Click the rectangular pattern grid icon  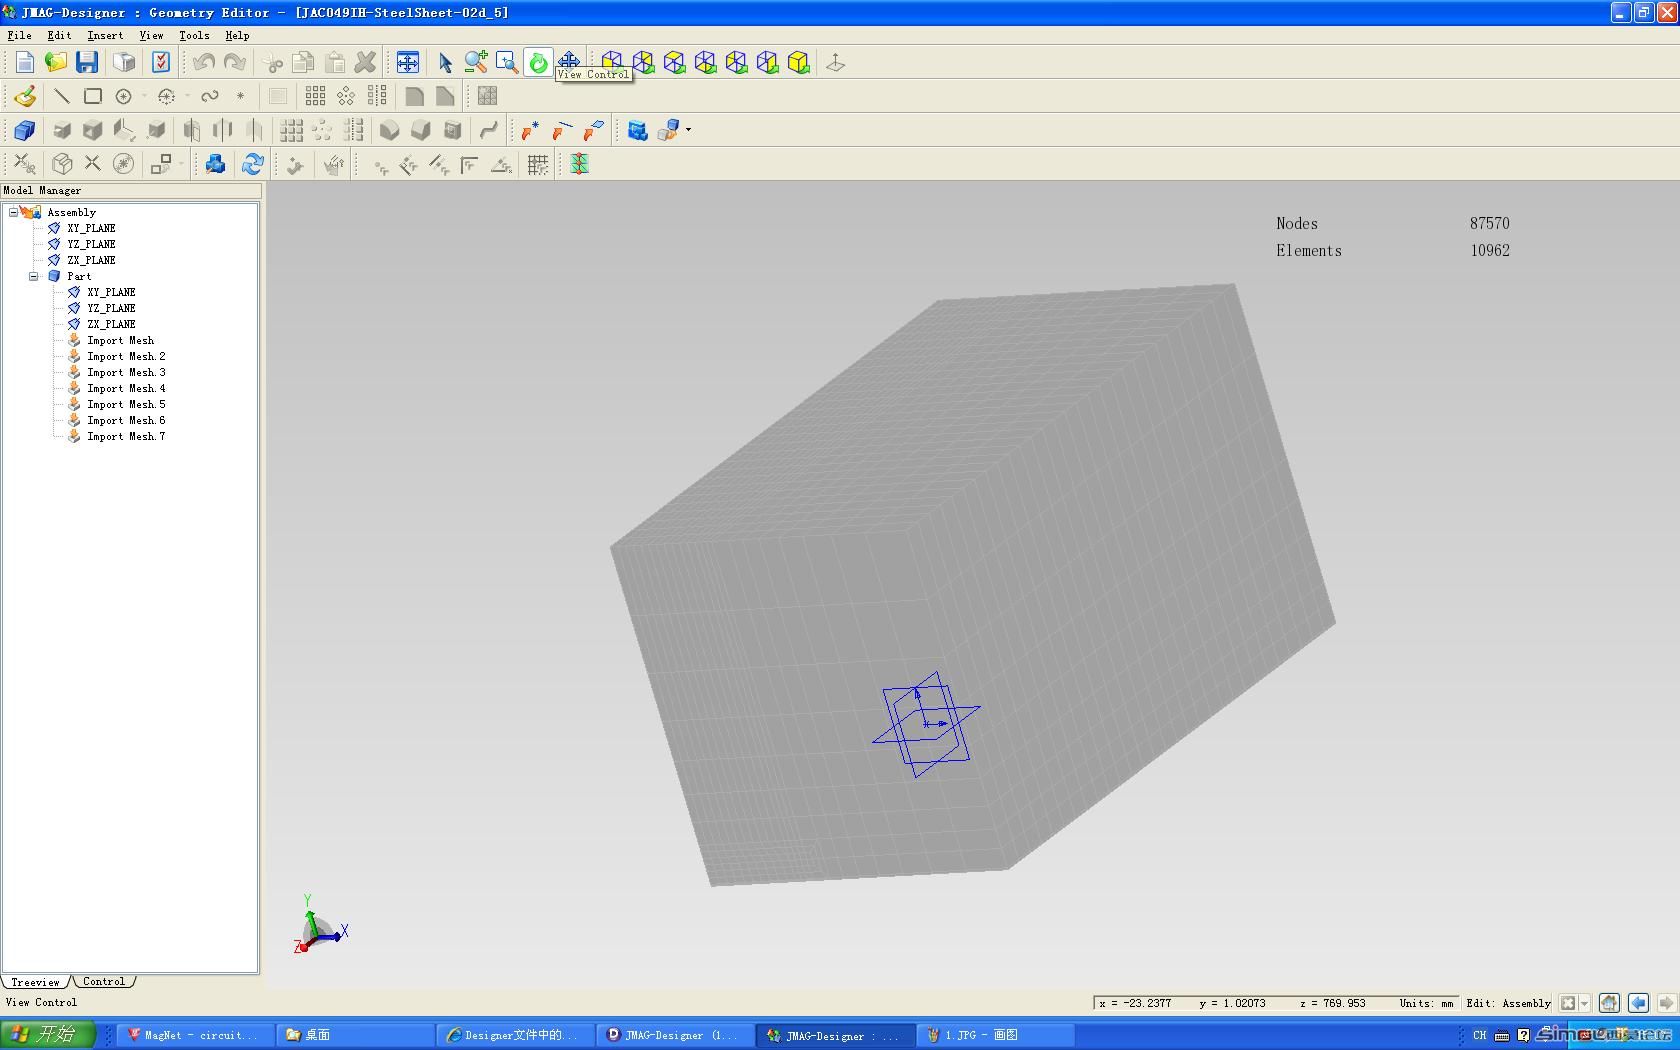[x=315, y=96]
